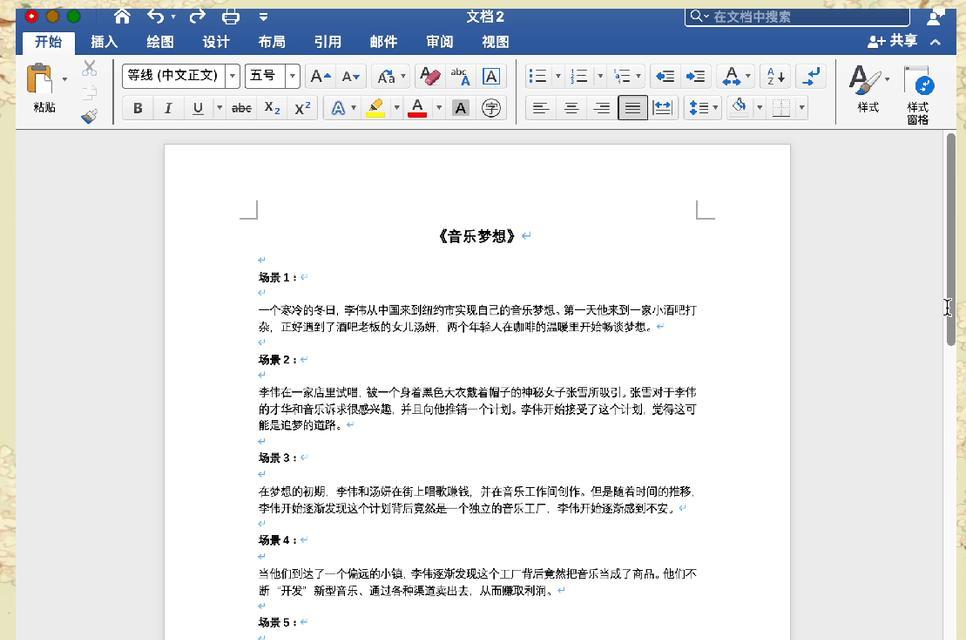Toggle character shading A icon

coord(460,108)
